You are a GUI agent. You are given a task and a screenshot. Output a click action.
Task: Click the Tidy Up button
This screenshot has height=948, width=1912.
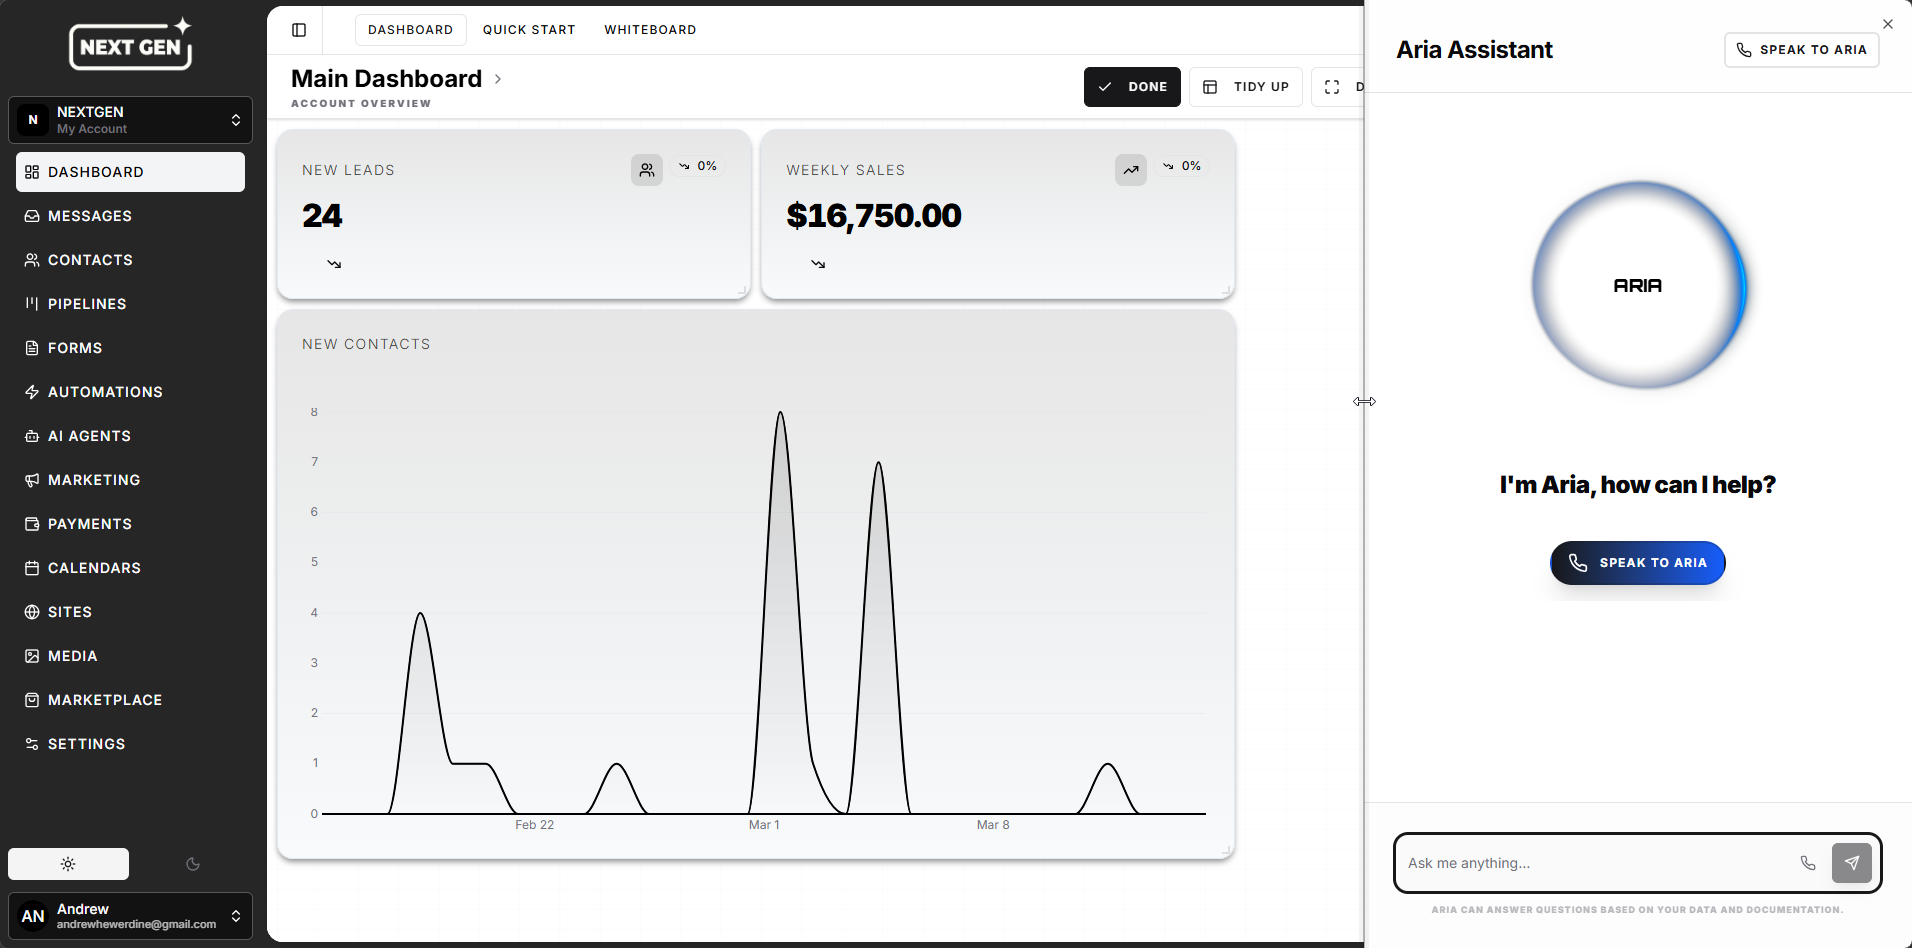(1246, 87)
